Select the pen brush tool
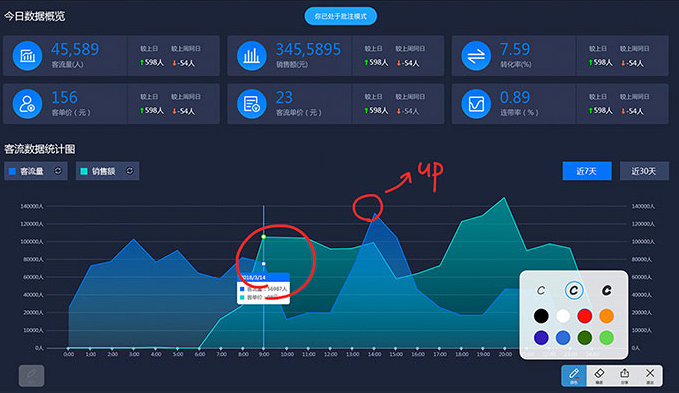This screenshot has height=393, width=679. [x=574, y=375]
